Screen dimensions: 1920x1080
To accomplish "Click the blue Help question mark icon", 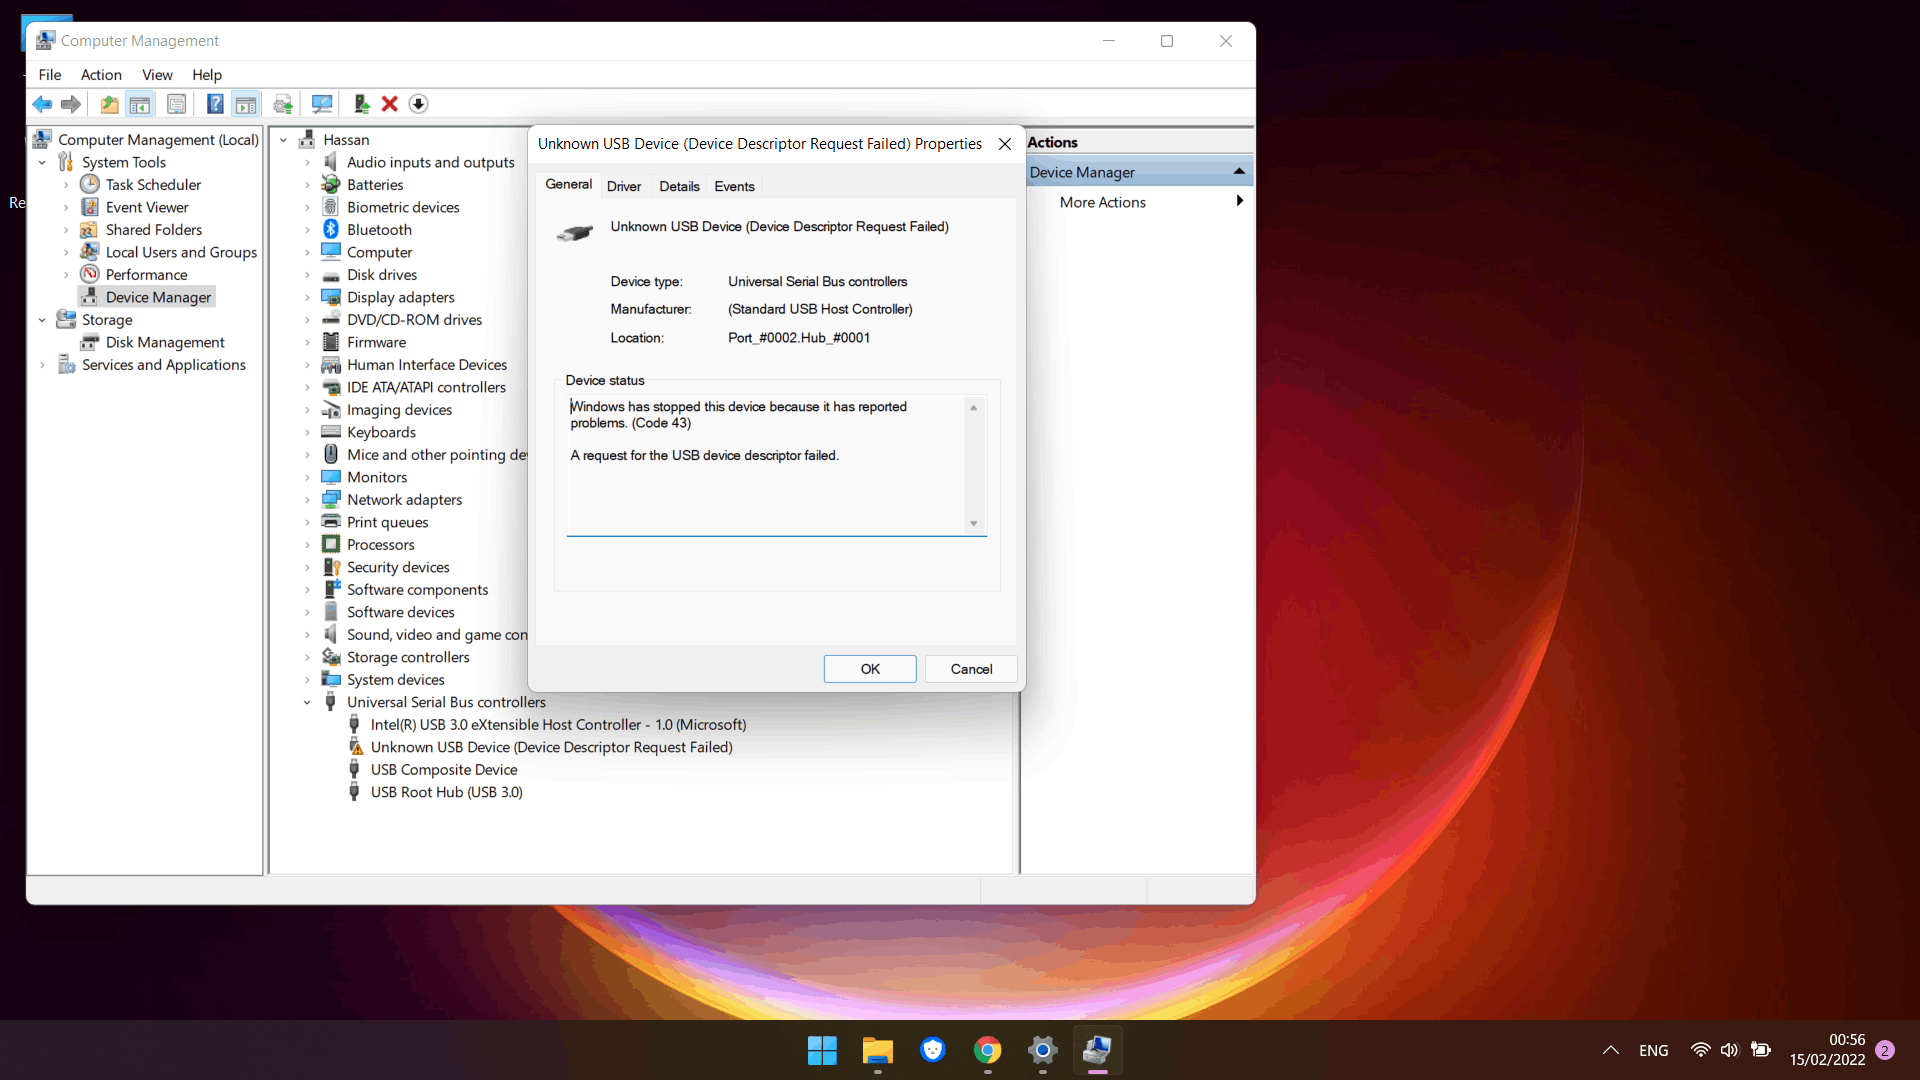I will point(214,104).
